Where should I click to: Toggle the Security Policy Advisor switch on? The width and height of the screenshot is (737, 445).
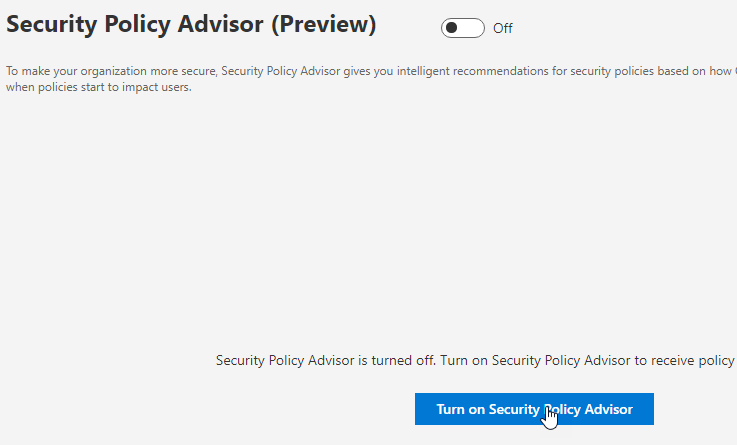click(x=462, y=28)
